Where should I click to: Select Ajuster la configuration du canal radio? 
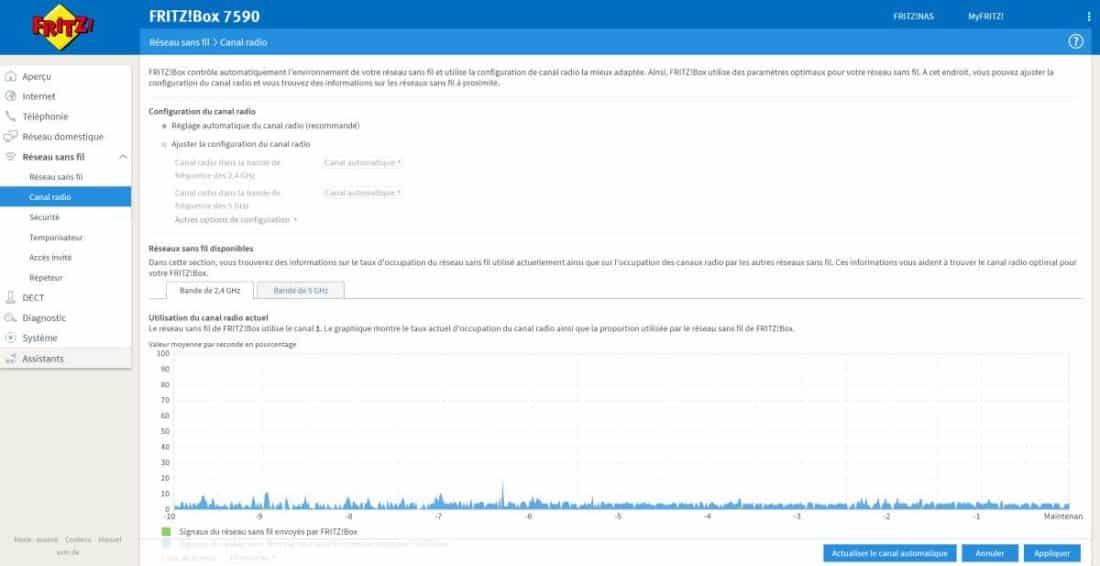(x=164, y=144)
